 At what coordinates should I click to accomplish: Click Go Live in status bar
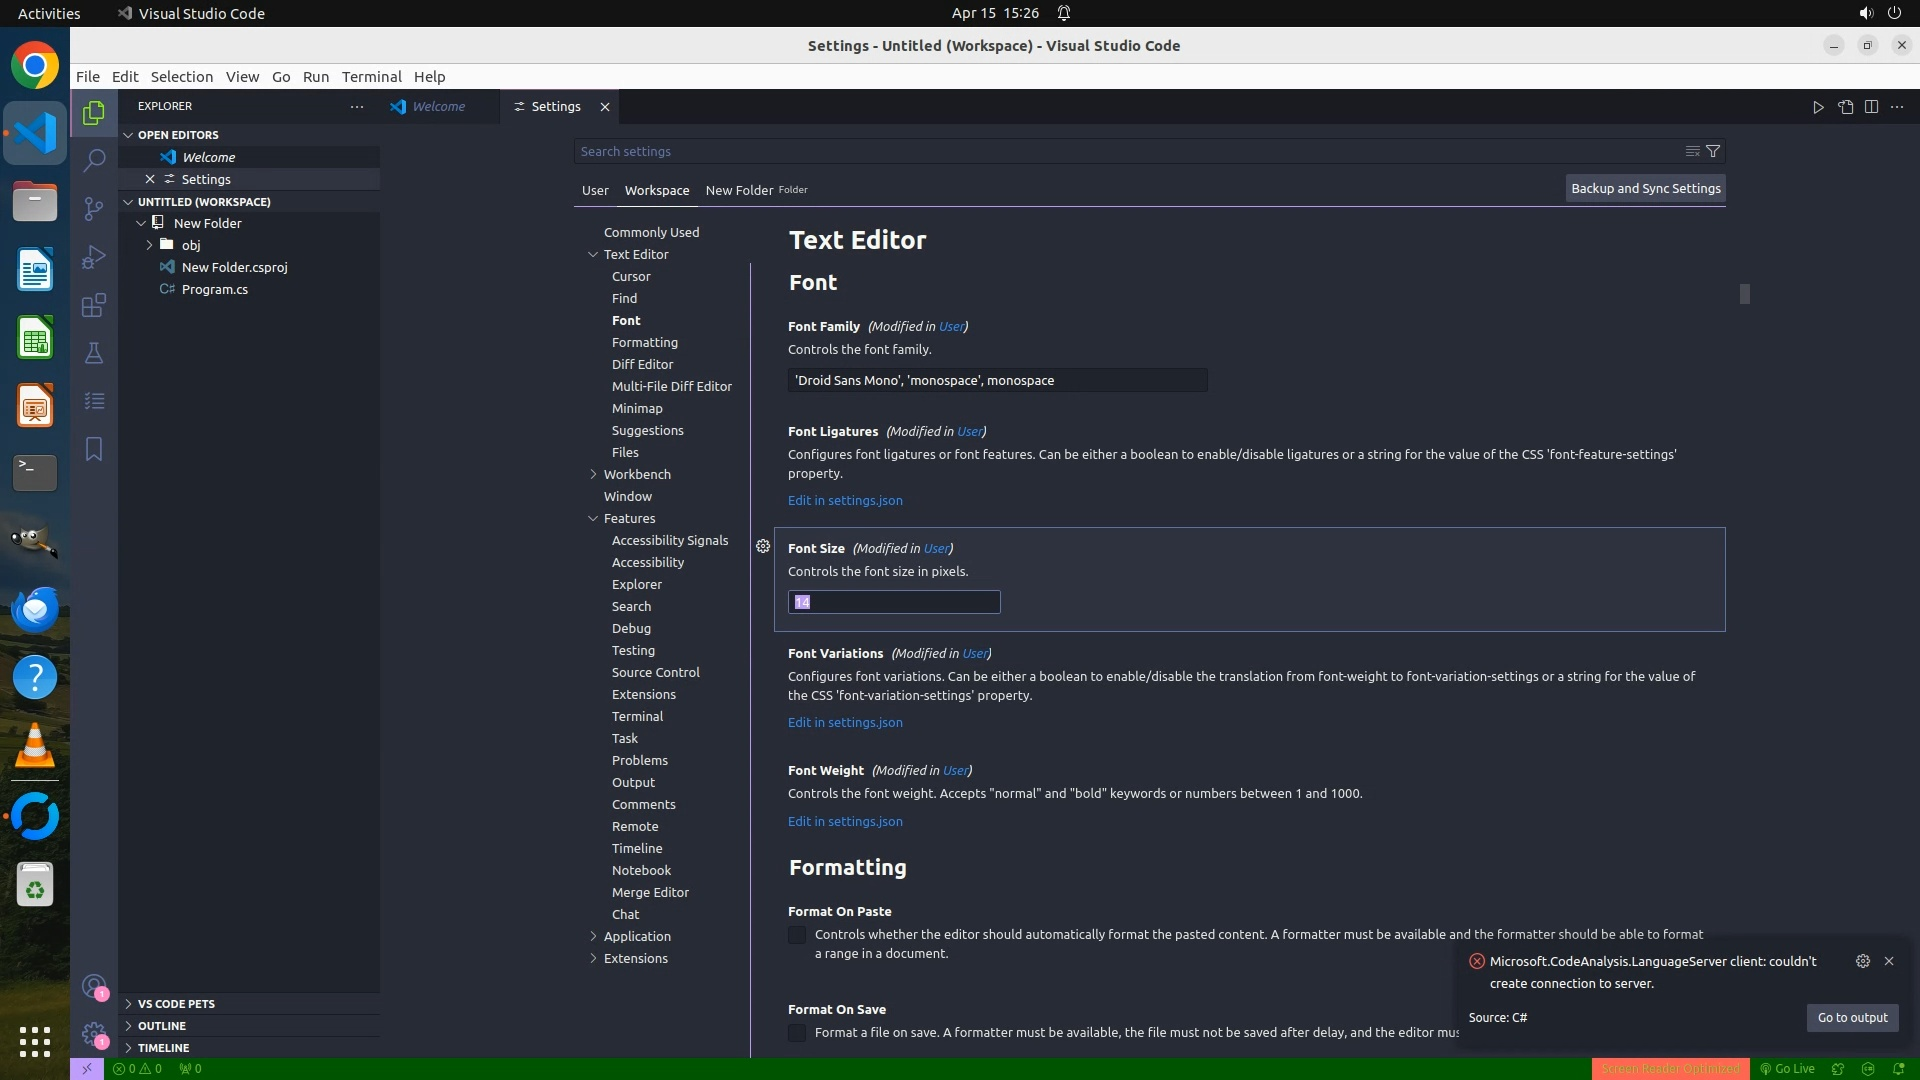click(1787, 1068)
